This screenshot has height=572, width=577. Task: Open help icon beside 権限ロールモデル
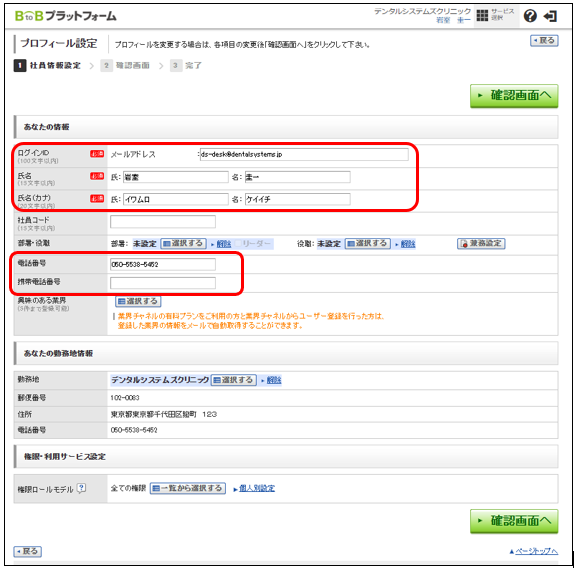81,488
